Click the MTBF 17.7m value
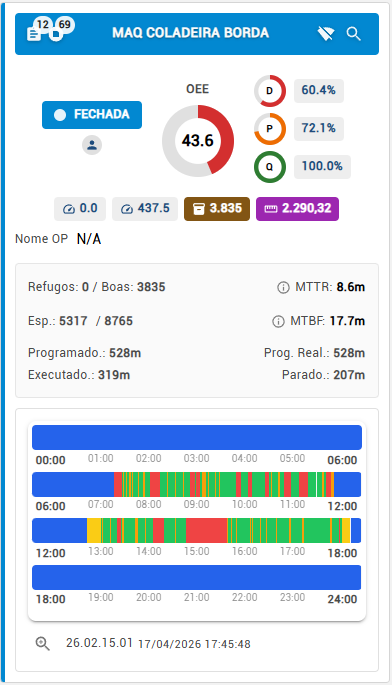 pyautogui.click(x=347, y=321)
